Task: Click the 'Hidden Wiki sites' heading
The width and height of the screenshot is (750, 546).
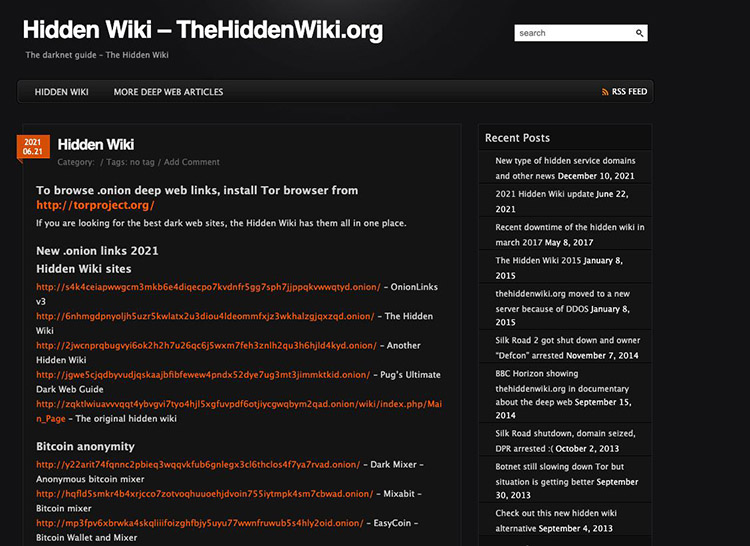Action: point(84,269)
